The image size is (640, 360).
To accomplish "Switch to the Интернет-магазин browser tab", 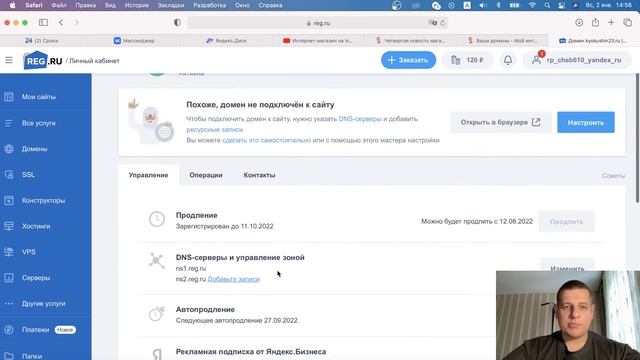I will pos(318,41).
